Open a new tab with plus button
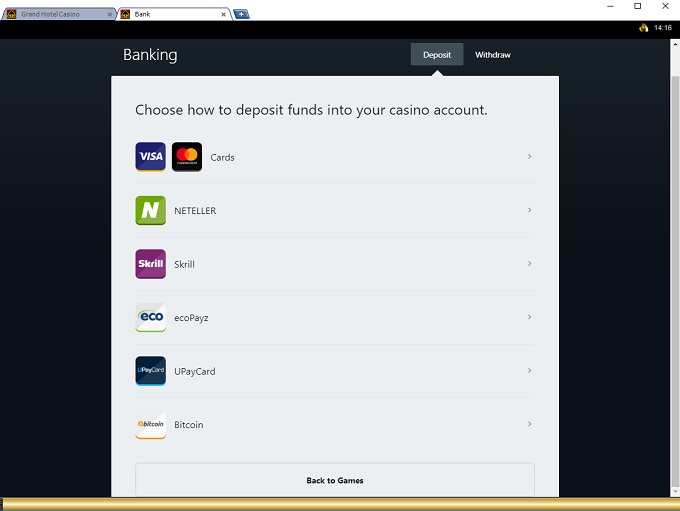680x511 pixels. [241, 14]
